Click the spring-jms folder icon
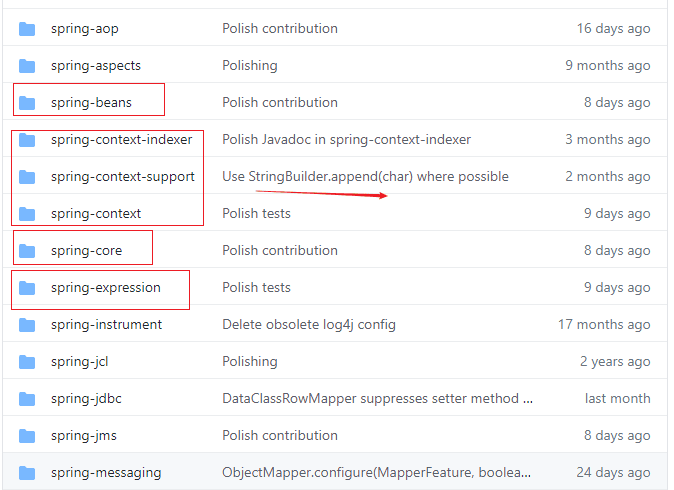Image resolution: width=674 pixels, height=490 pixels. [x=27, y=436]
